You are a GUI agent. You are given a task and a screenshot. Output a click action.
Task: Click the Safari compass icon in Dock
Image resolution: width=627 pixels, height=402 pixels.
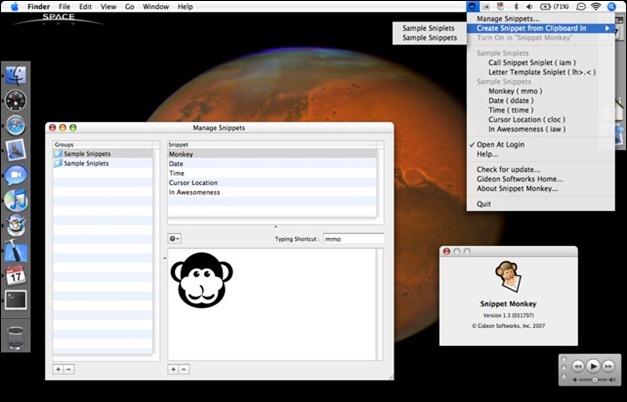tap(15, 125)
